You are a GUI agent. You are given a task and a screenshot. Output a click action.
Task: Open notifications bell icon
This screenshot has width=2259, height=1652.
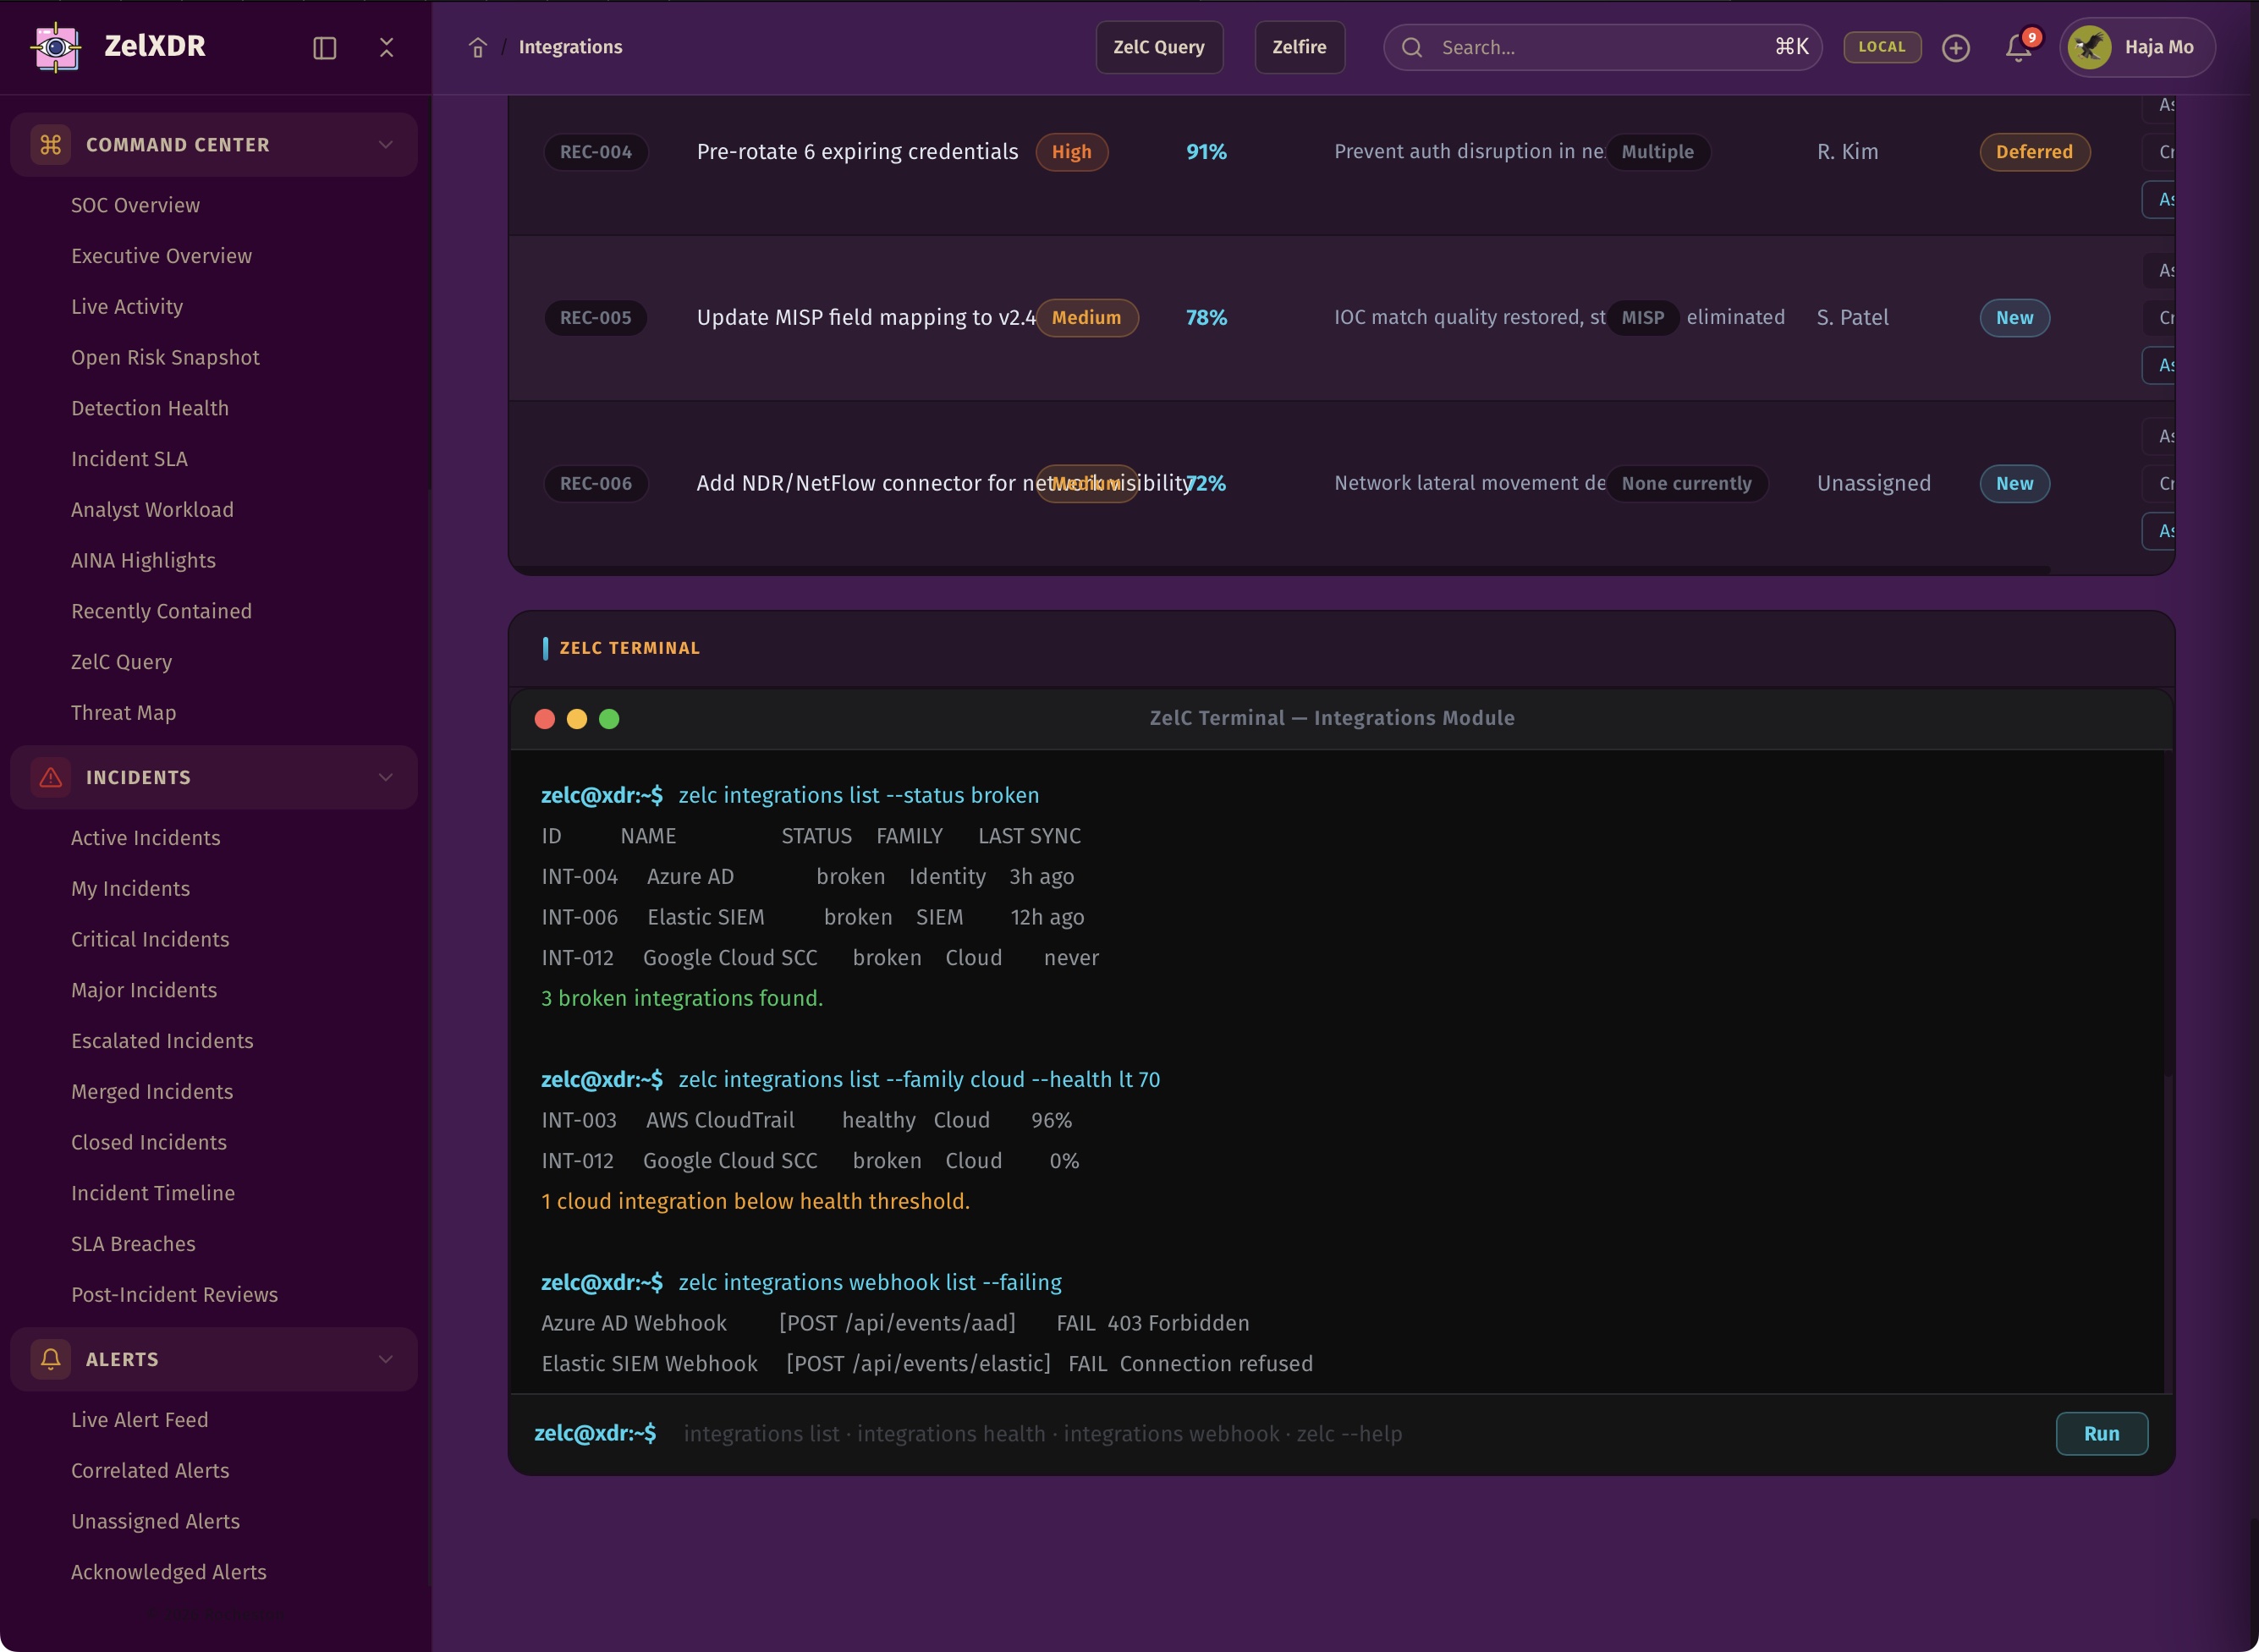(x=2018, y=48)
